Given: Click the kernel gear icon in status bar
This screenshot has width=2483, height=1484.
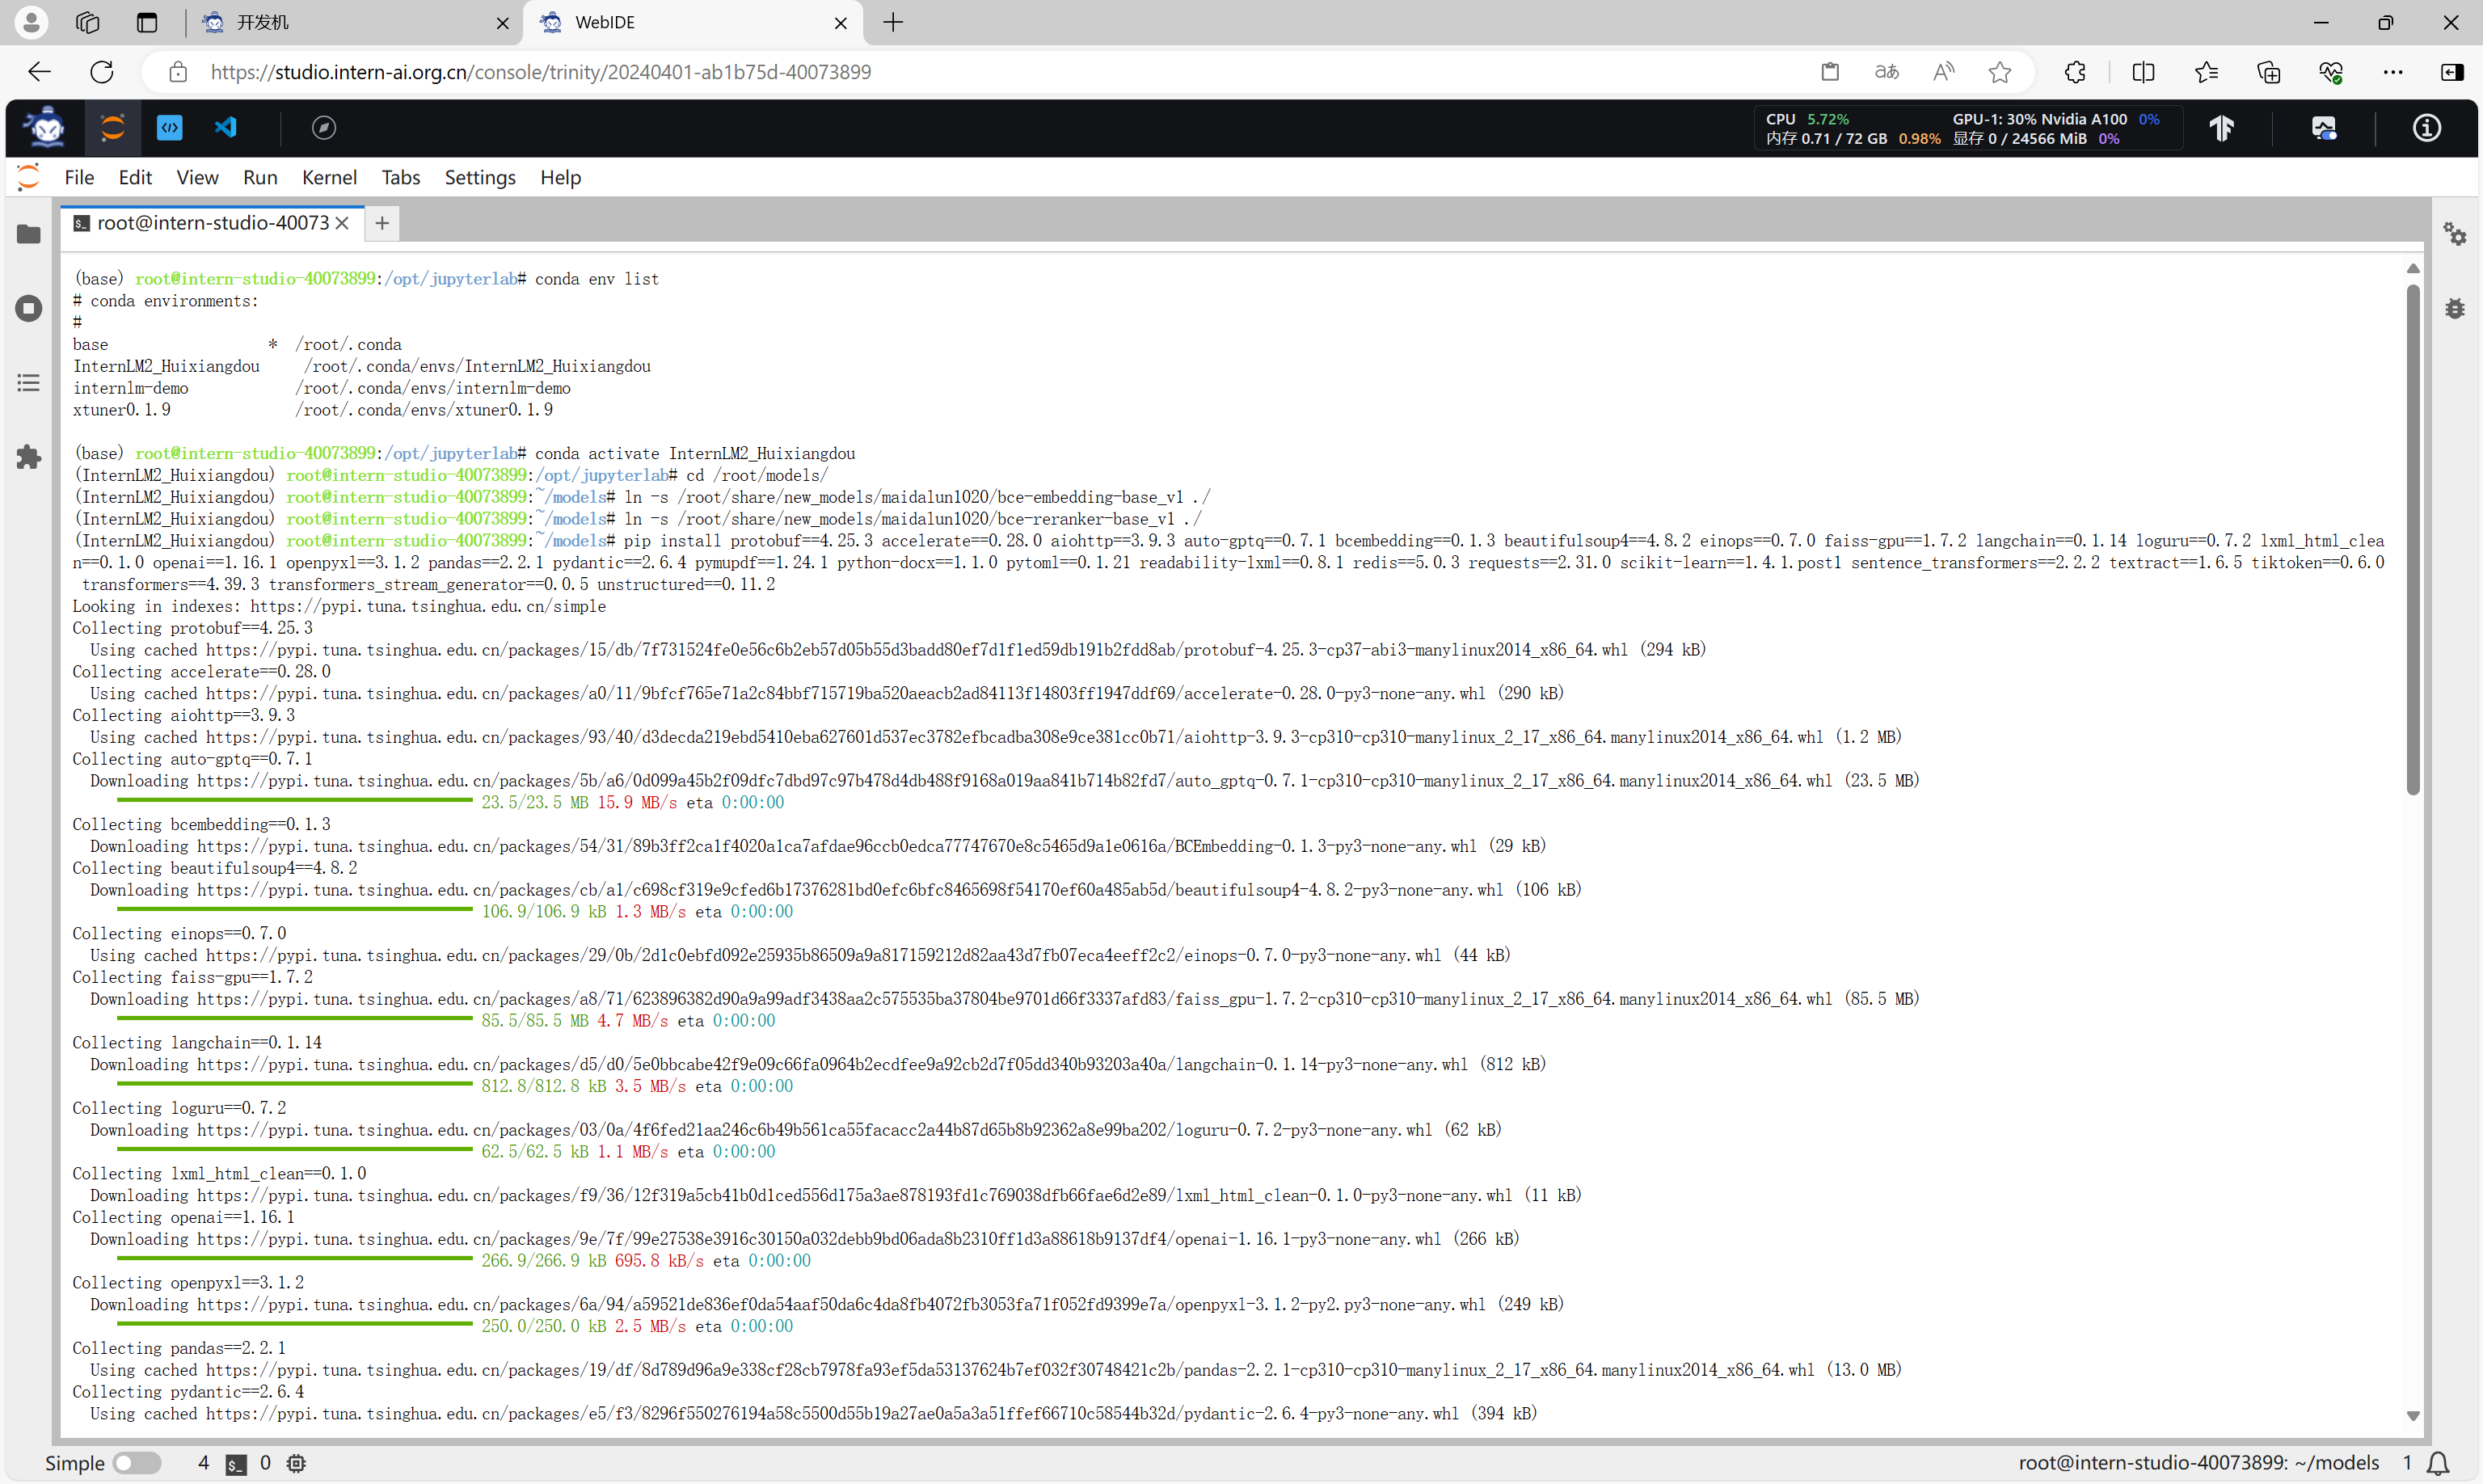Looking at the screenshot, I should click(296, 1463).
